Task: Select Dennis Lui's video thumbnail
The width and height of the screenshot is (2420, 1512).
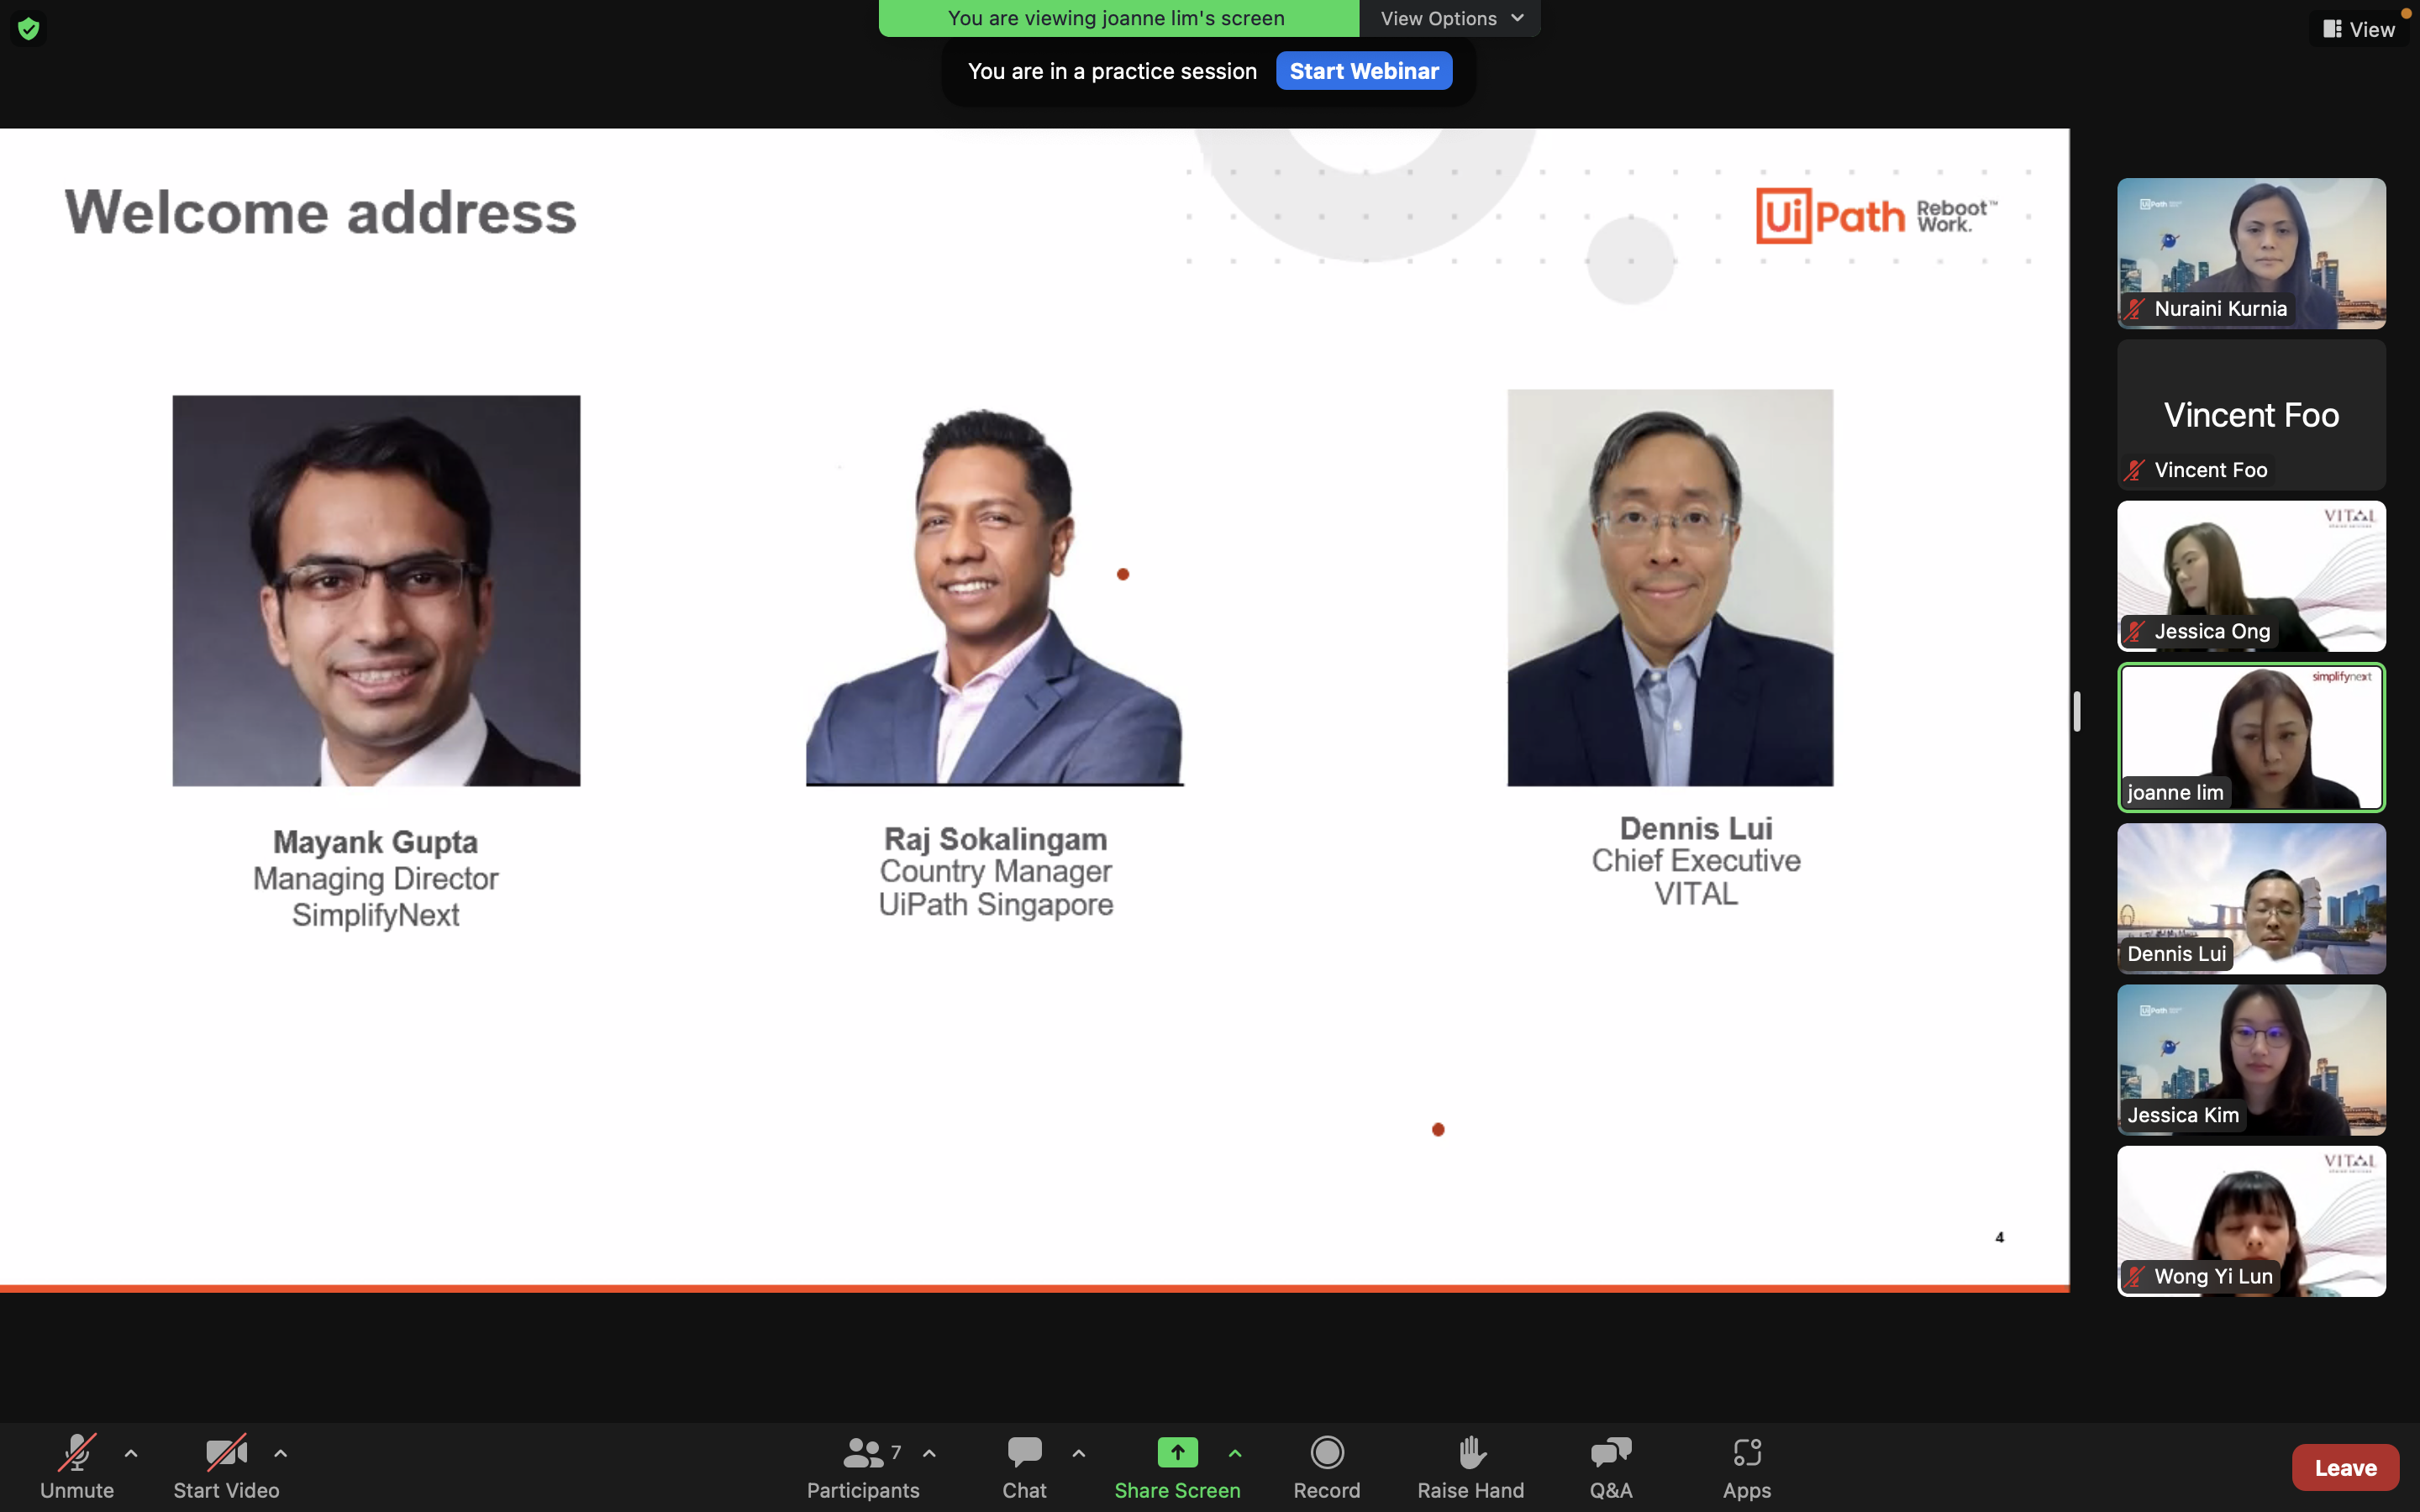Action: pyautogui.click(x=2251, y=898)
